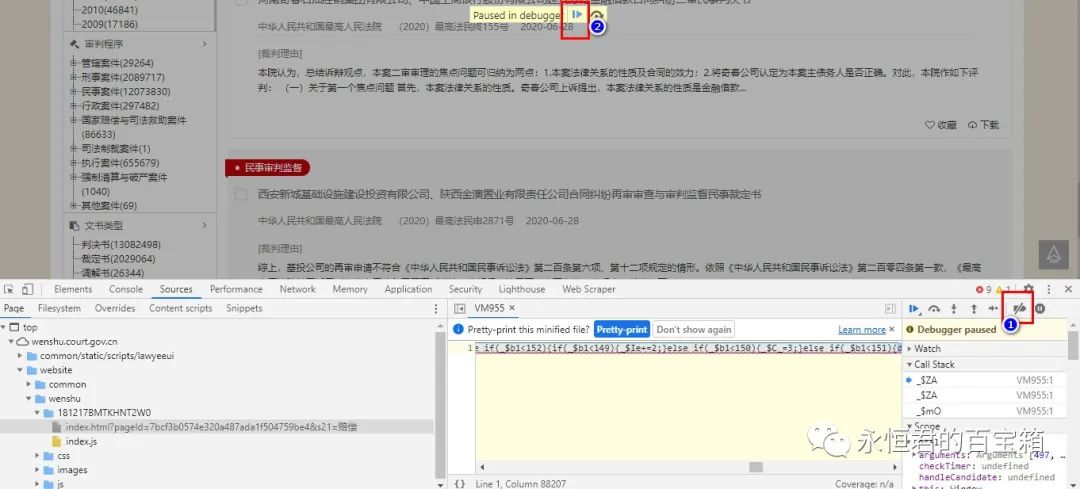
Task: Open the Performance tab
Action: click(236, 289)
